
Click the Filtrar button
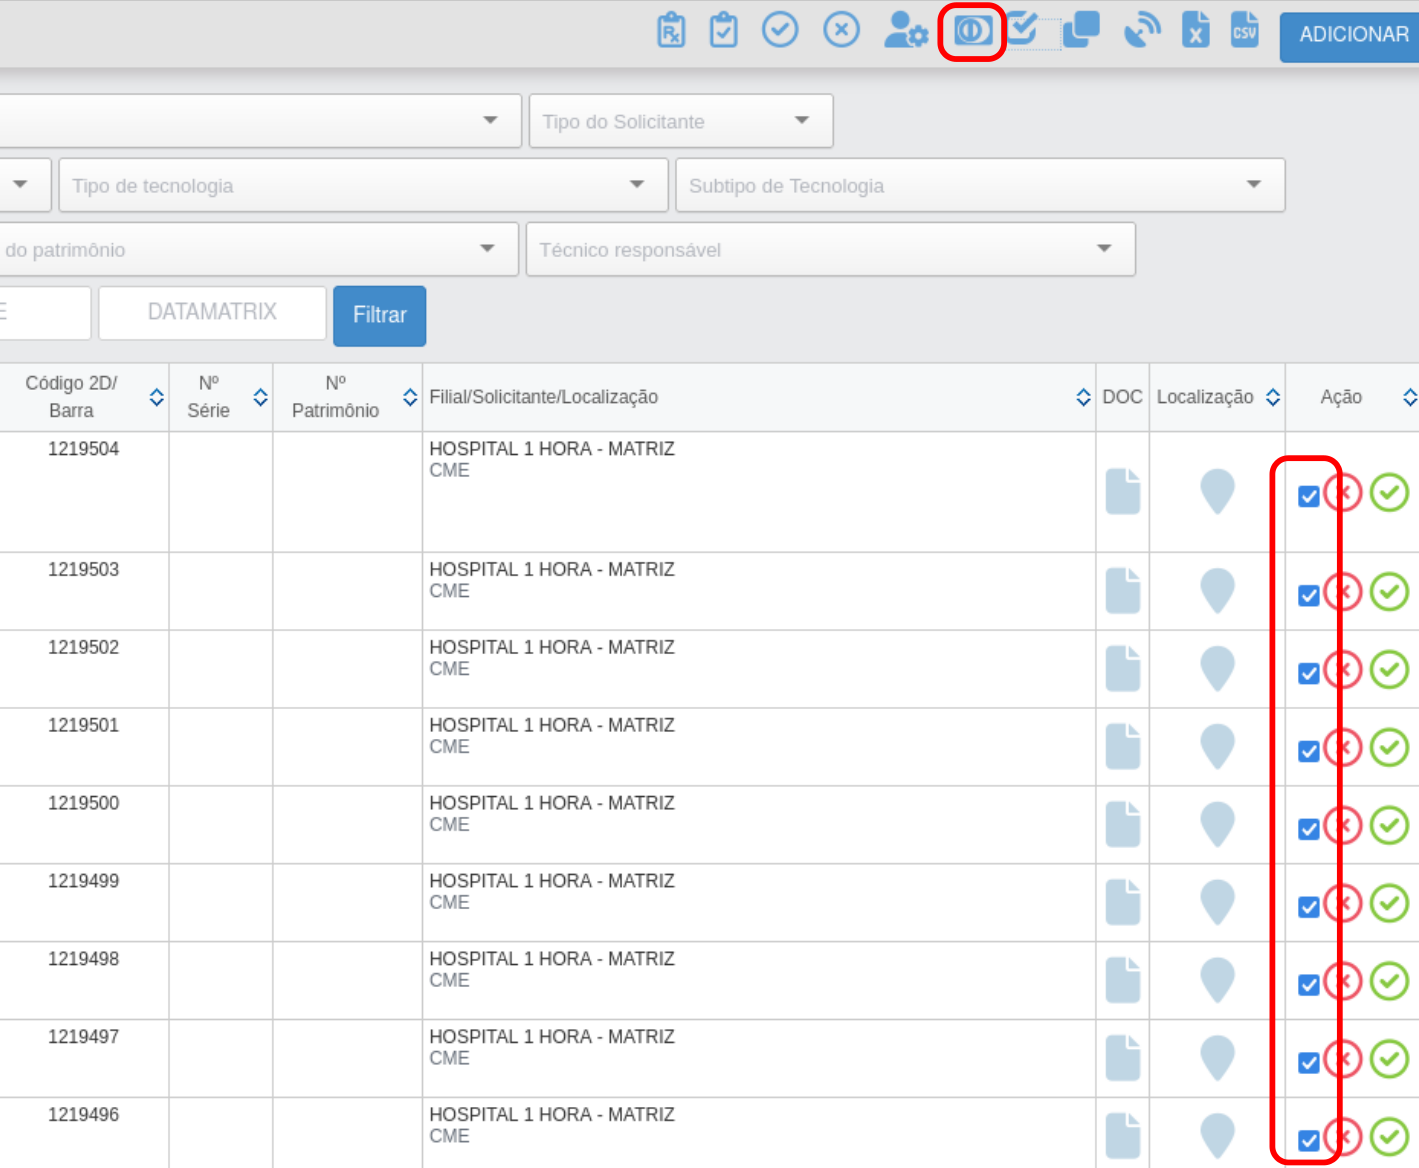(379, 315)
